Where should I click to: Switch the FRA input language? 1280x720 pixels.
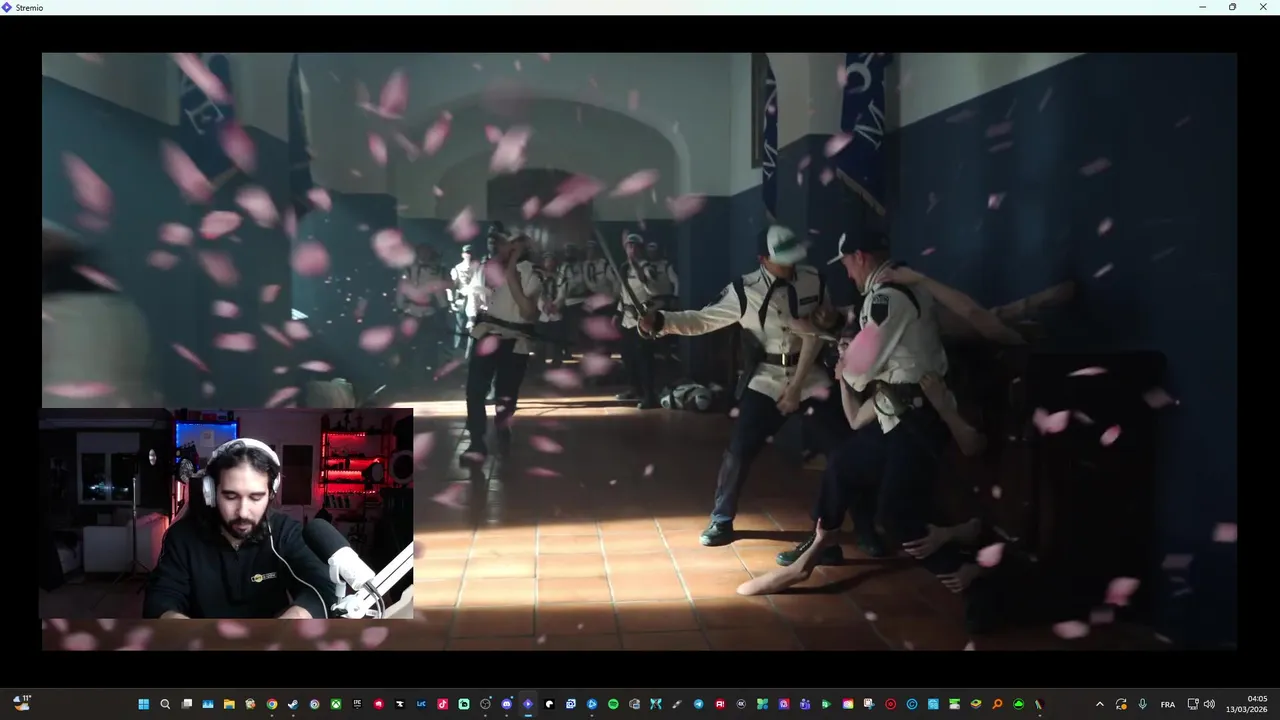click(x=1167, y=704)
